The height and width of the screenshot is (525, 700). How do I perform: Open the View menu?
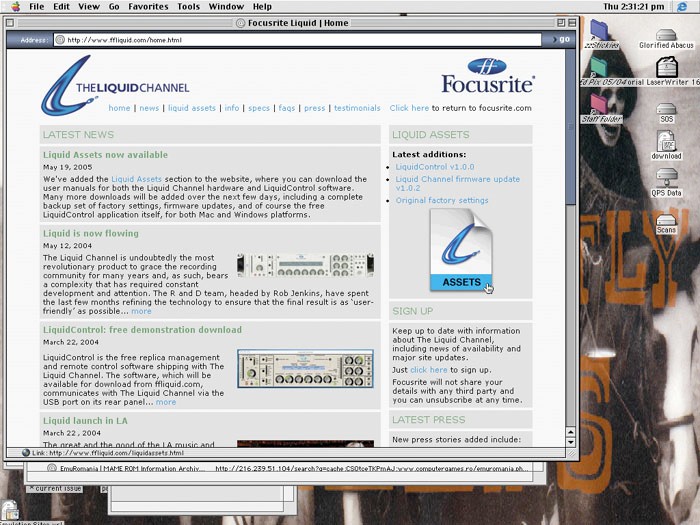(x=89, y=7)
